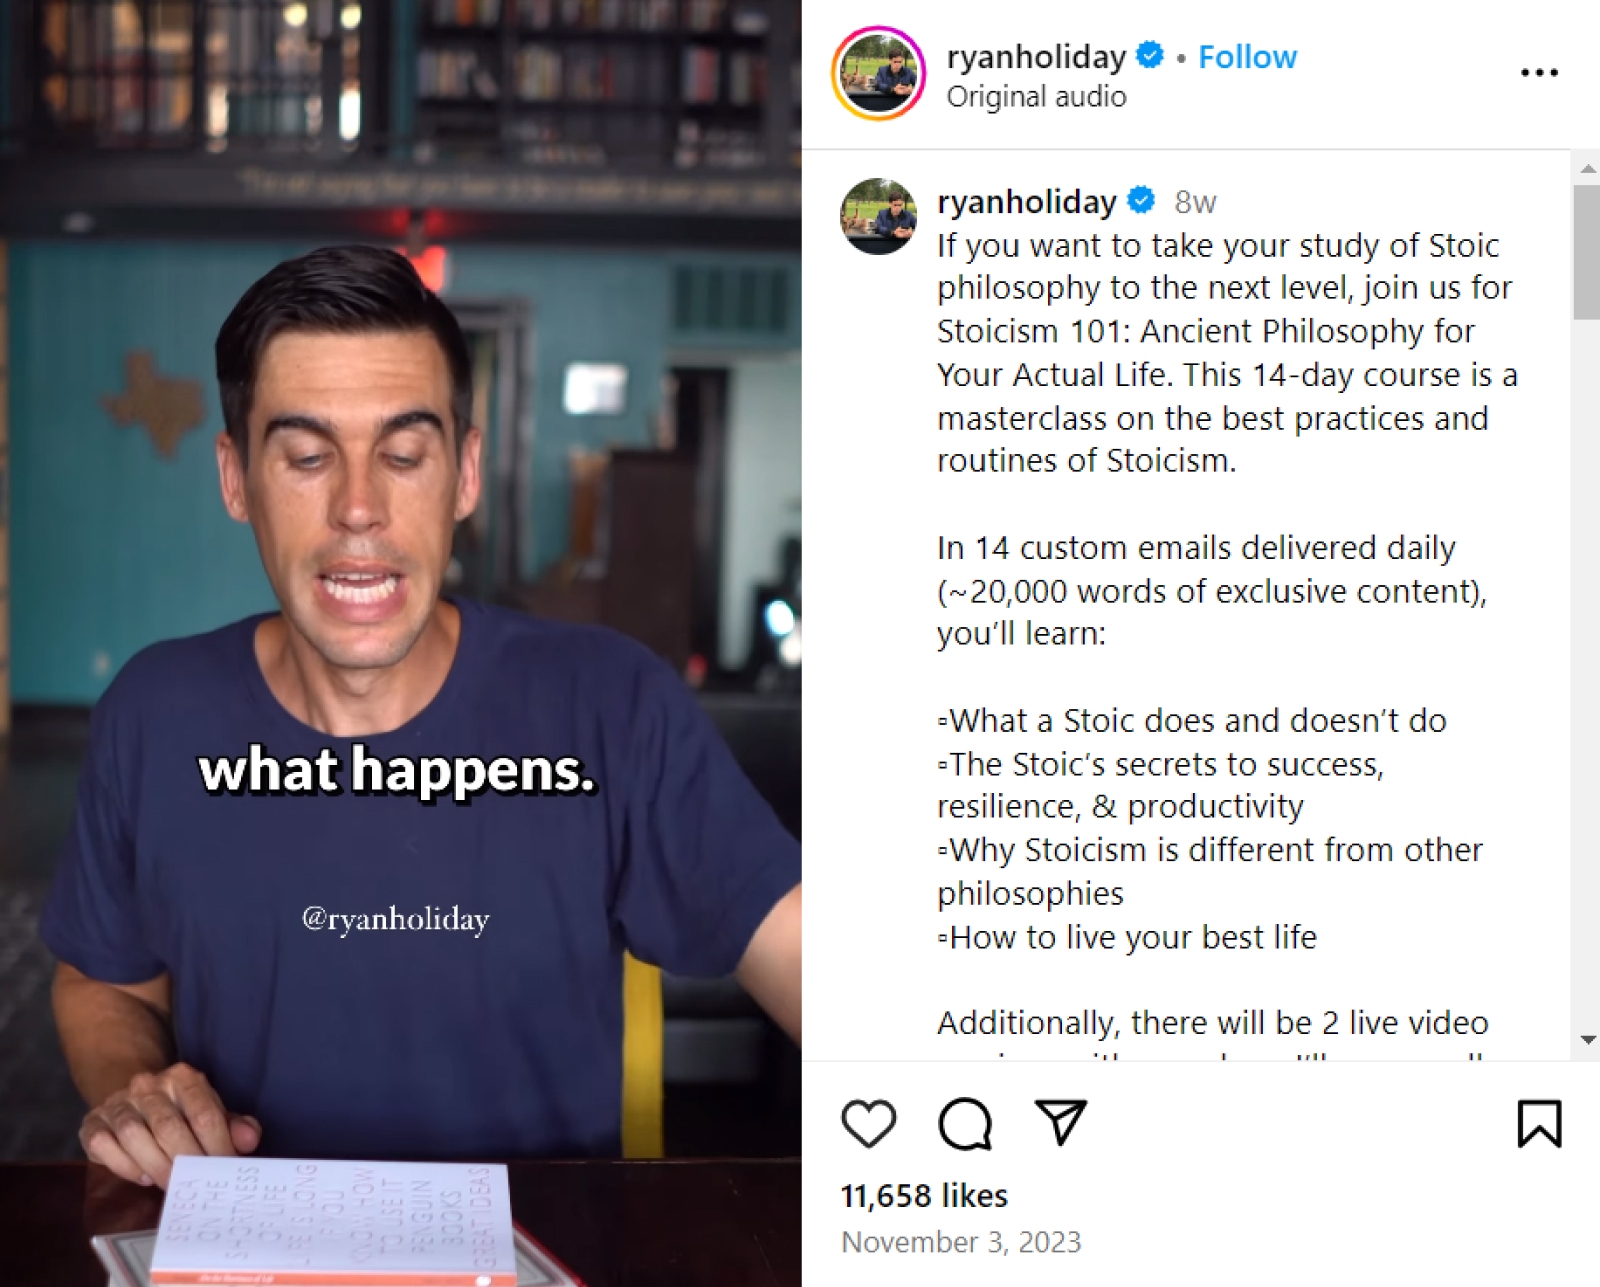Open ryanholiday username in caption

[1026, 201]
